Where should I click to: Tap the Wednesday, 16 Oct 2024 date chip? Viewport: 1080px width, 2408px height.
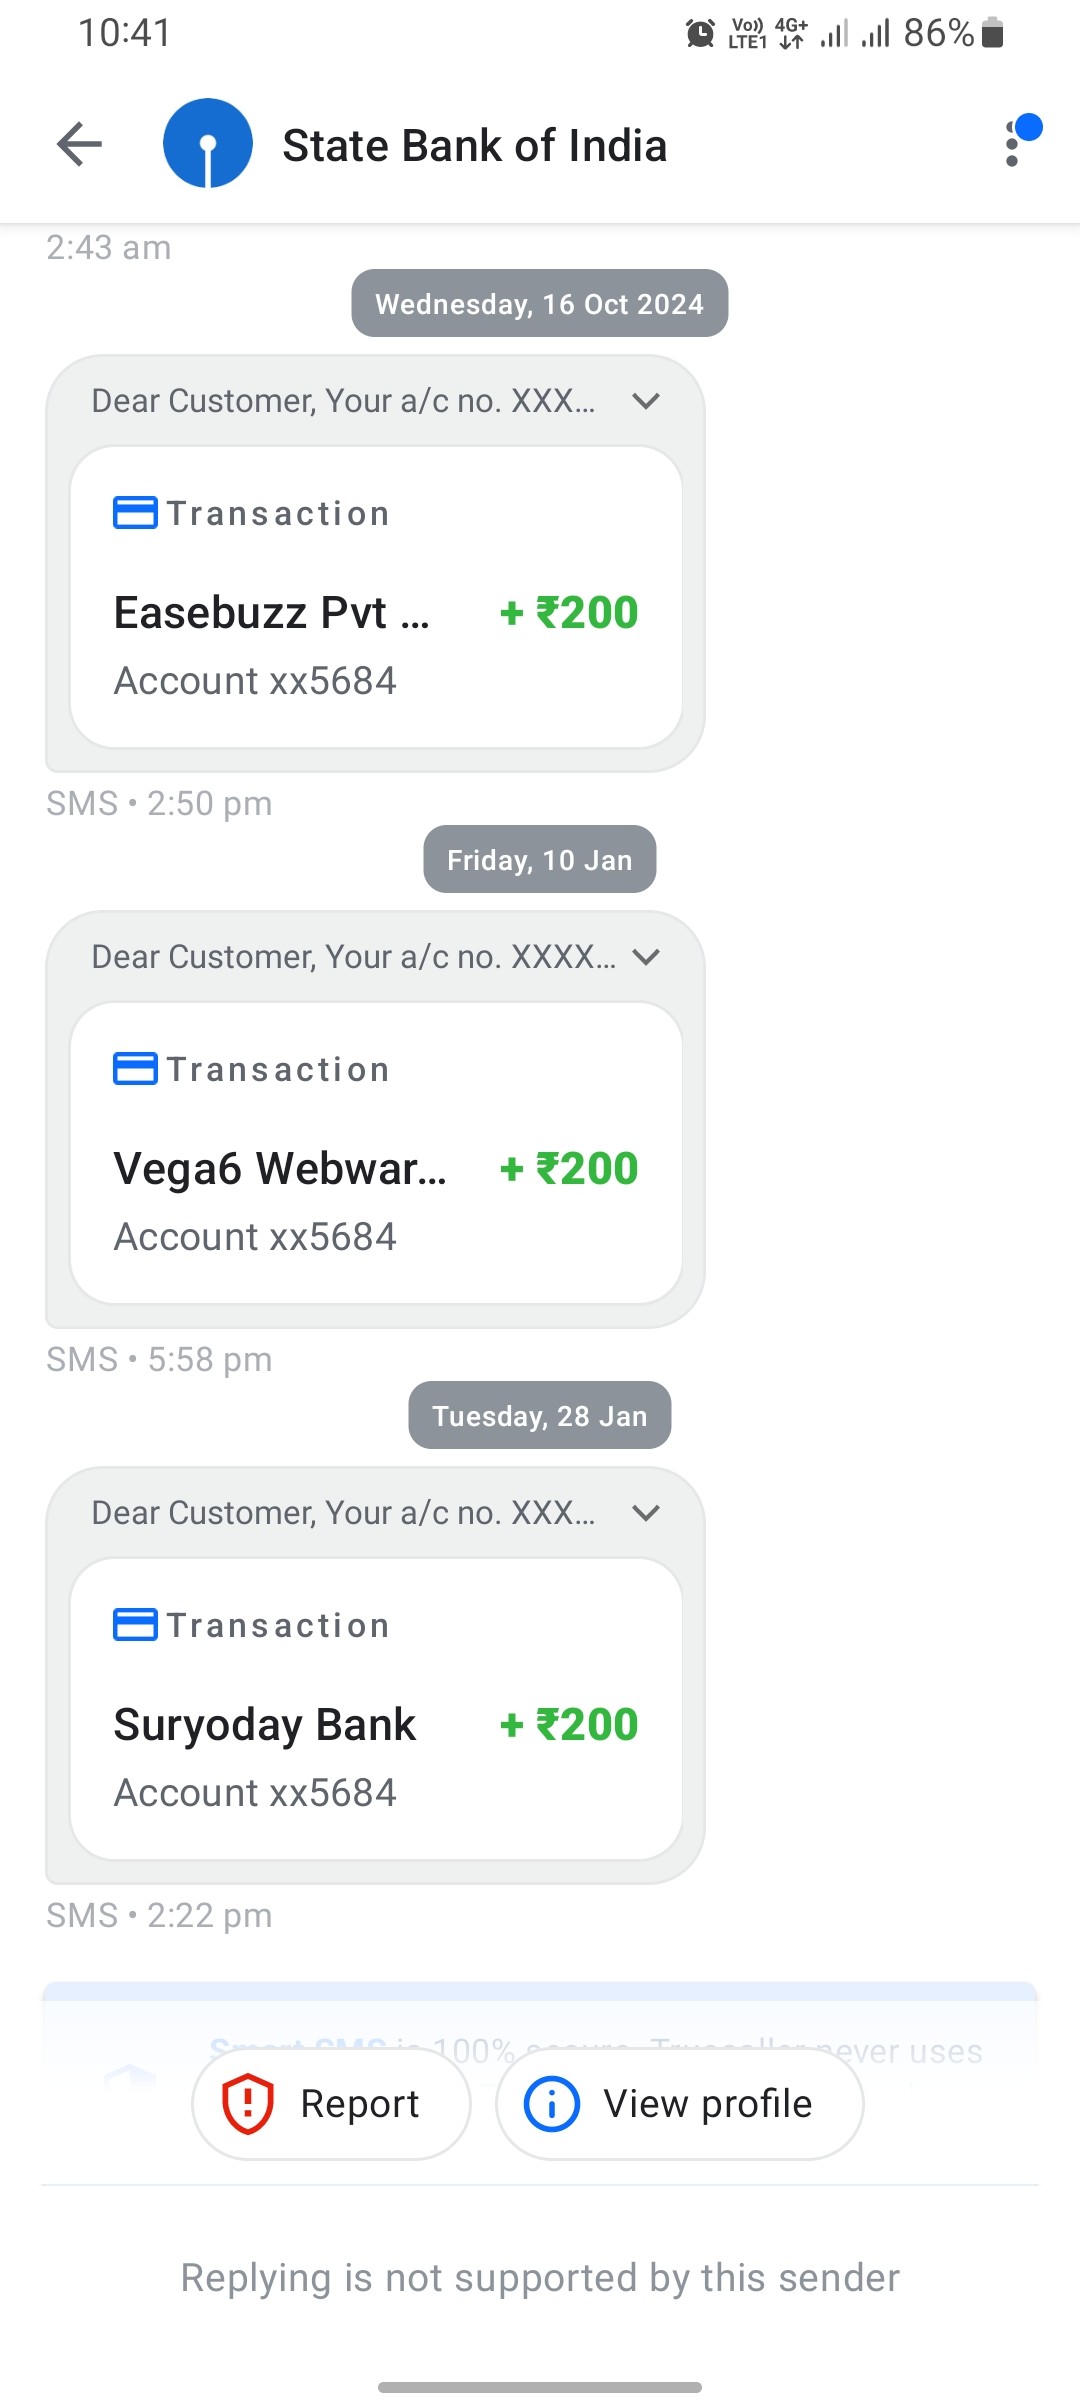(x=540, y=303)
